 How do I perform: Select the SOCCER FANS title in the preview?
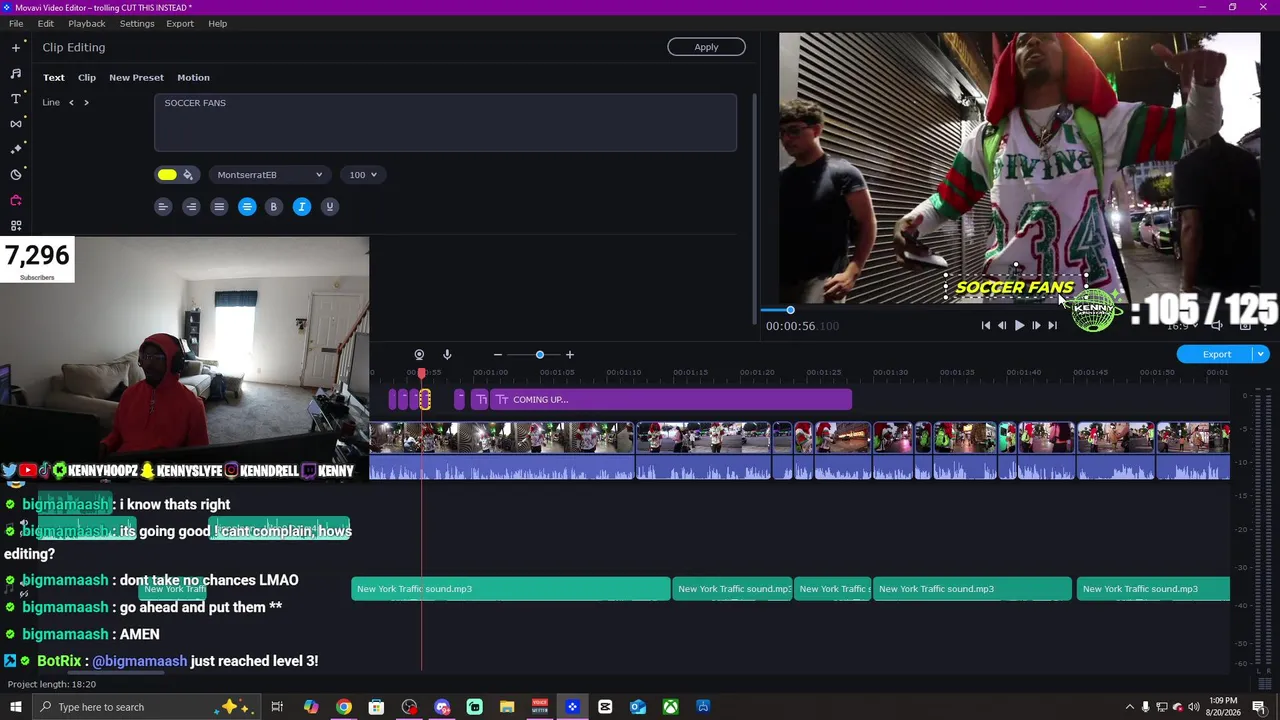click(x=1014, y=288)
